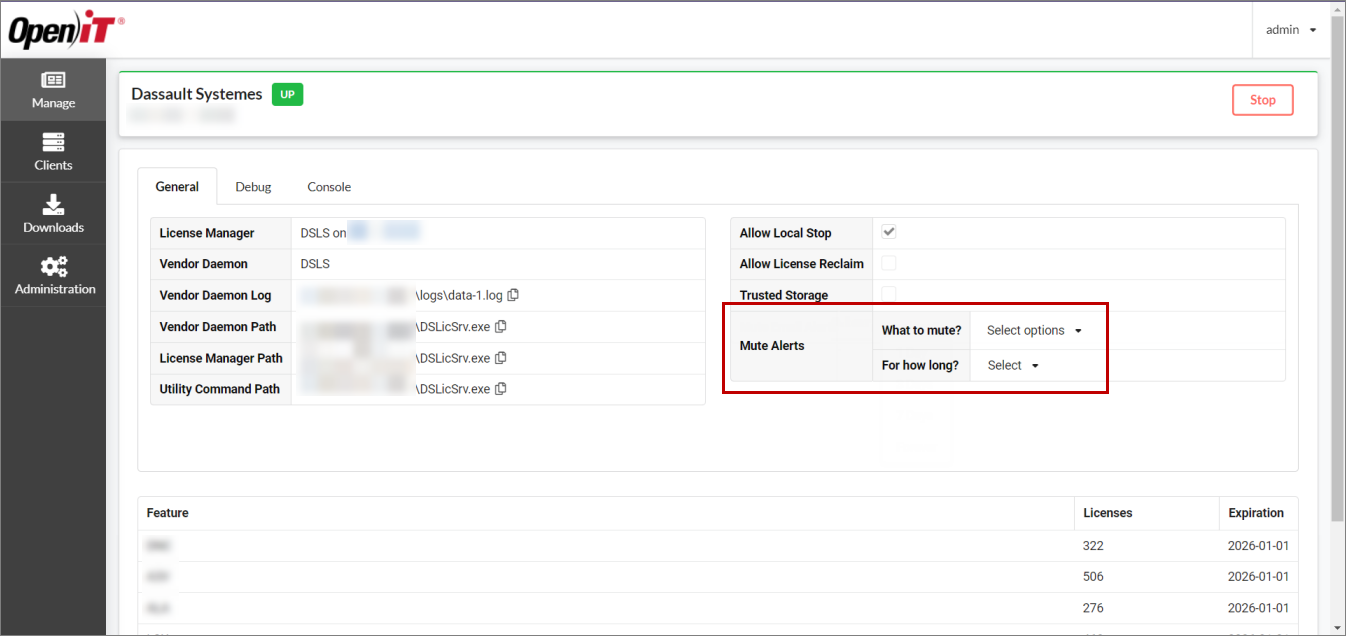Image resolution: width=1346 pixels, height=636 pixels.
Task: Uncheck the Allow Local Stop checkbox
Action: 888,231
